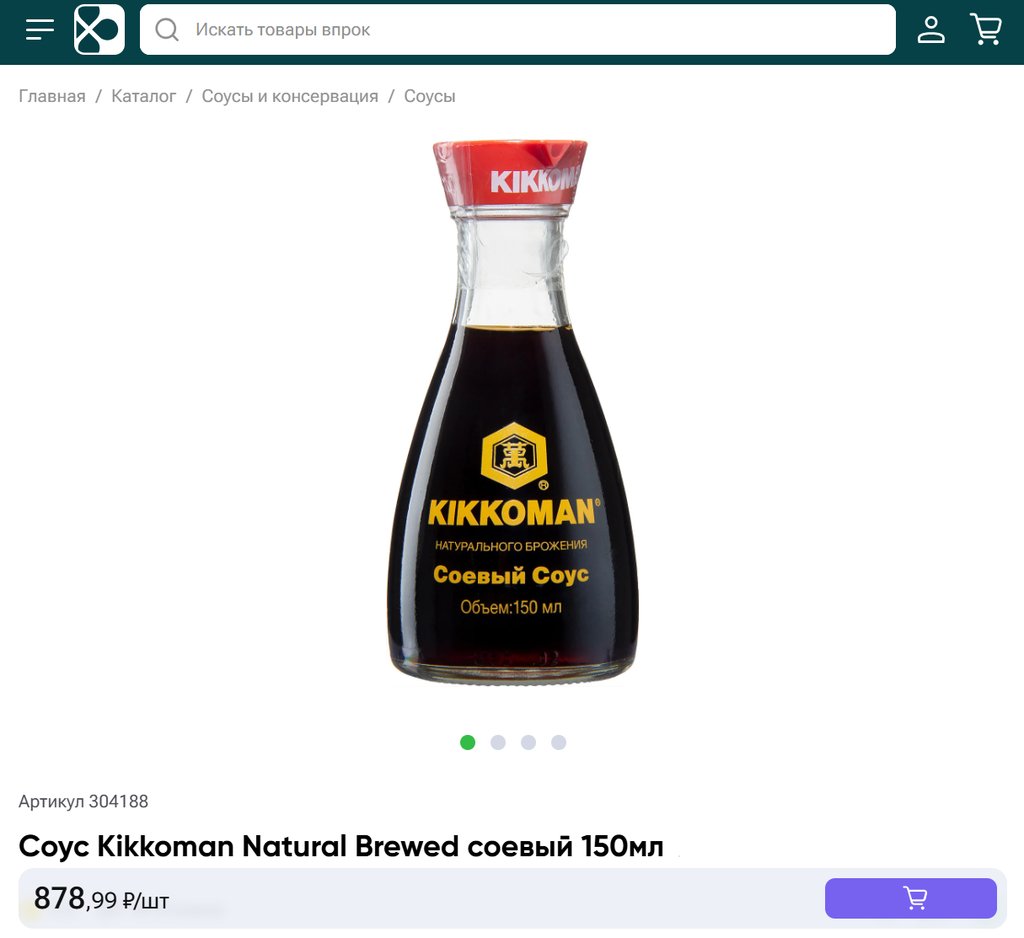Image resolution: width=1024 pixels, height=938 pixels.
Task: Open the shopping cart icon in header
Action: 986,29
